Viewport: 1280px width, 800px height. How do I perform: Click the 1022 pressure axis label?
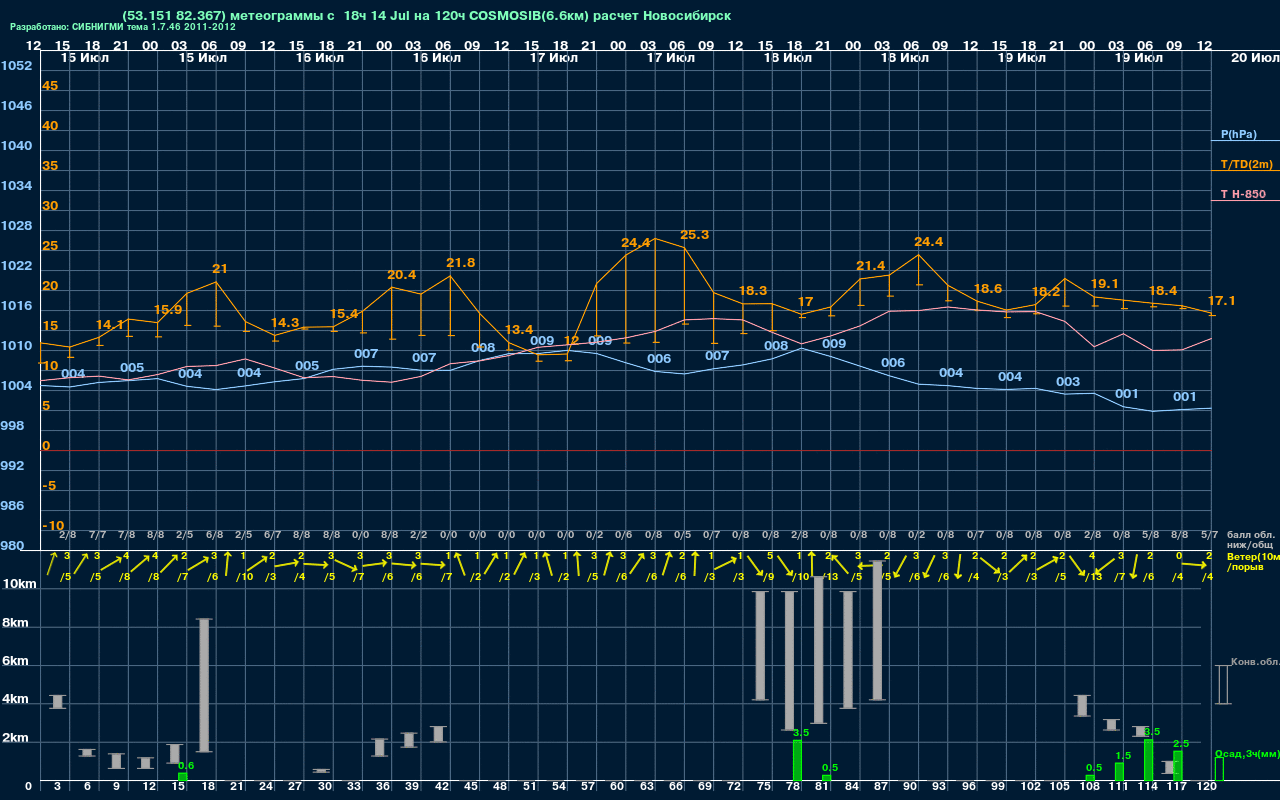16,266
